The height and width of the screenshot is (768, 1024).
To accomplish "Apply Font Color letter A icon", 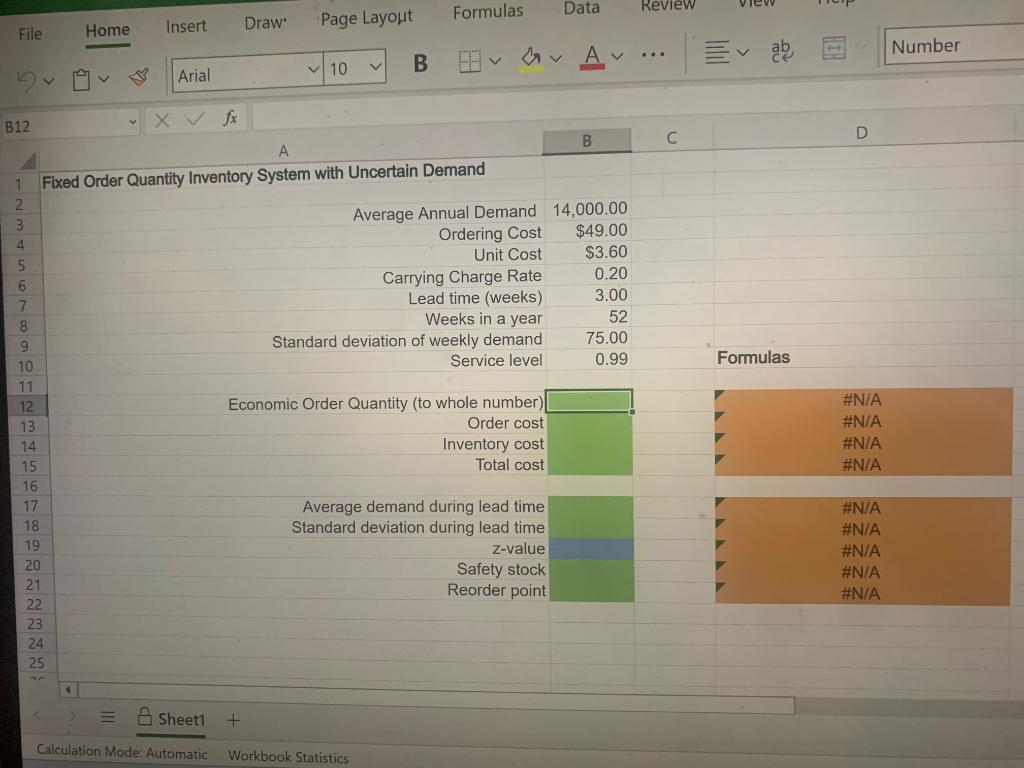I will (592, 57).
